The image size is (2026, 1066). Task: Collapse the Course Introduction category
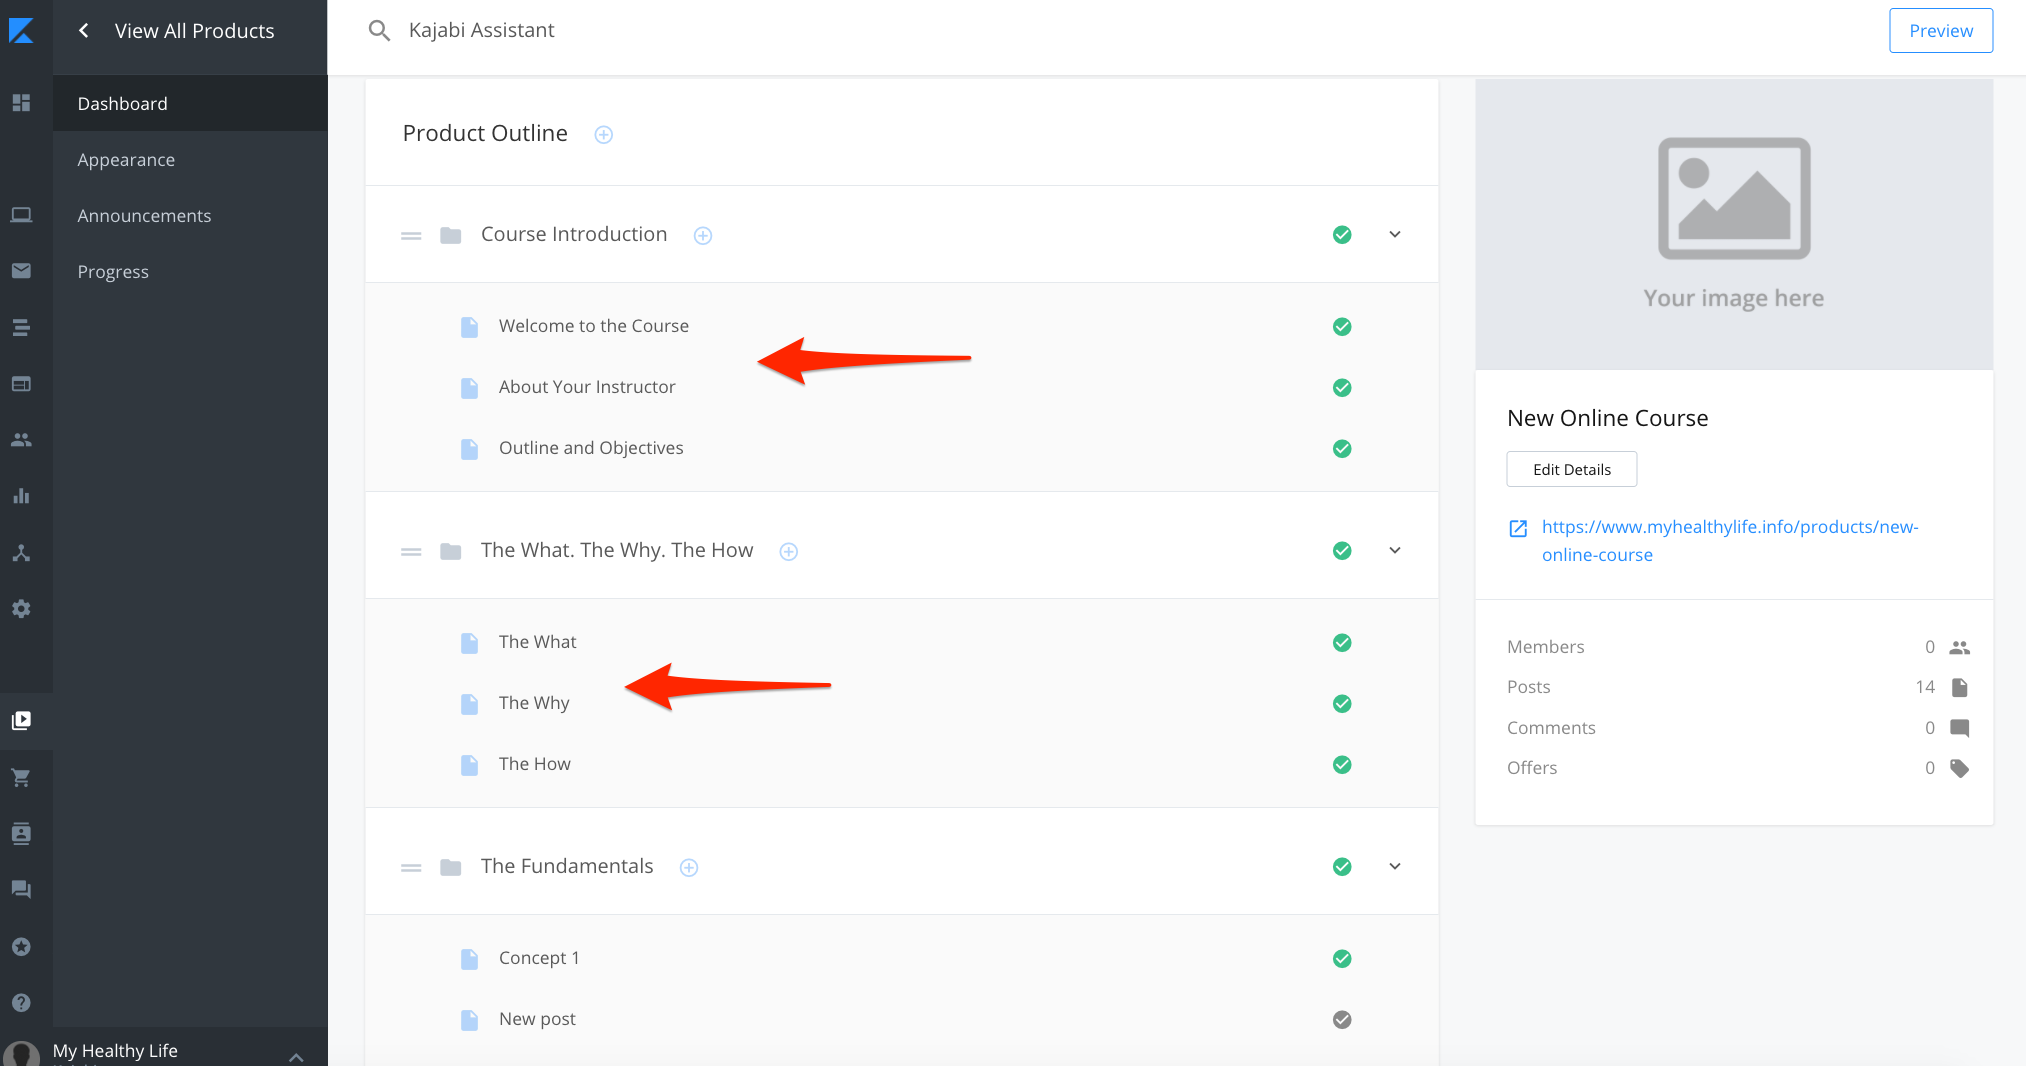coord(1394,234)
